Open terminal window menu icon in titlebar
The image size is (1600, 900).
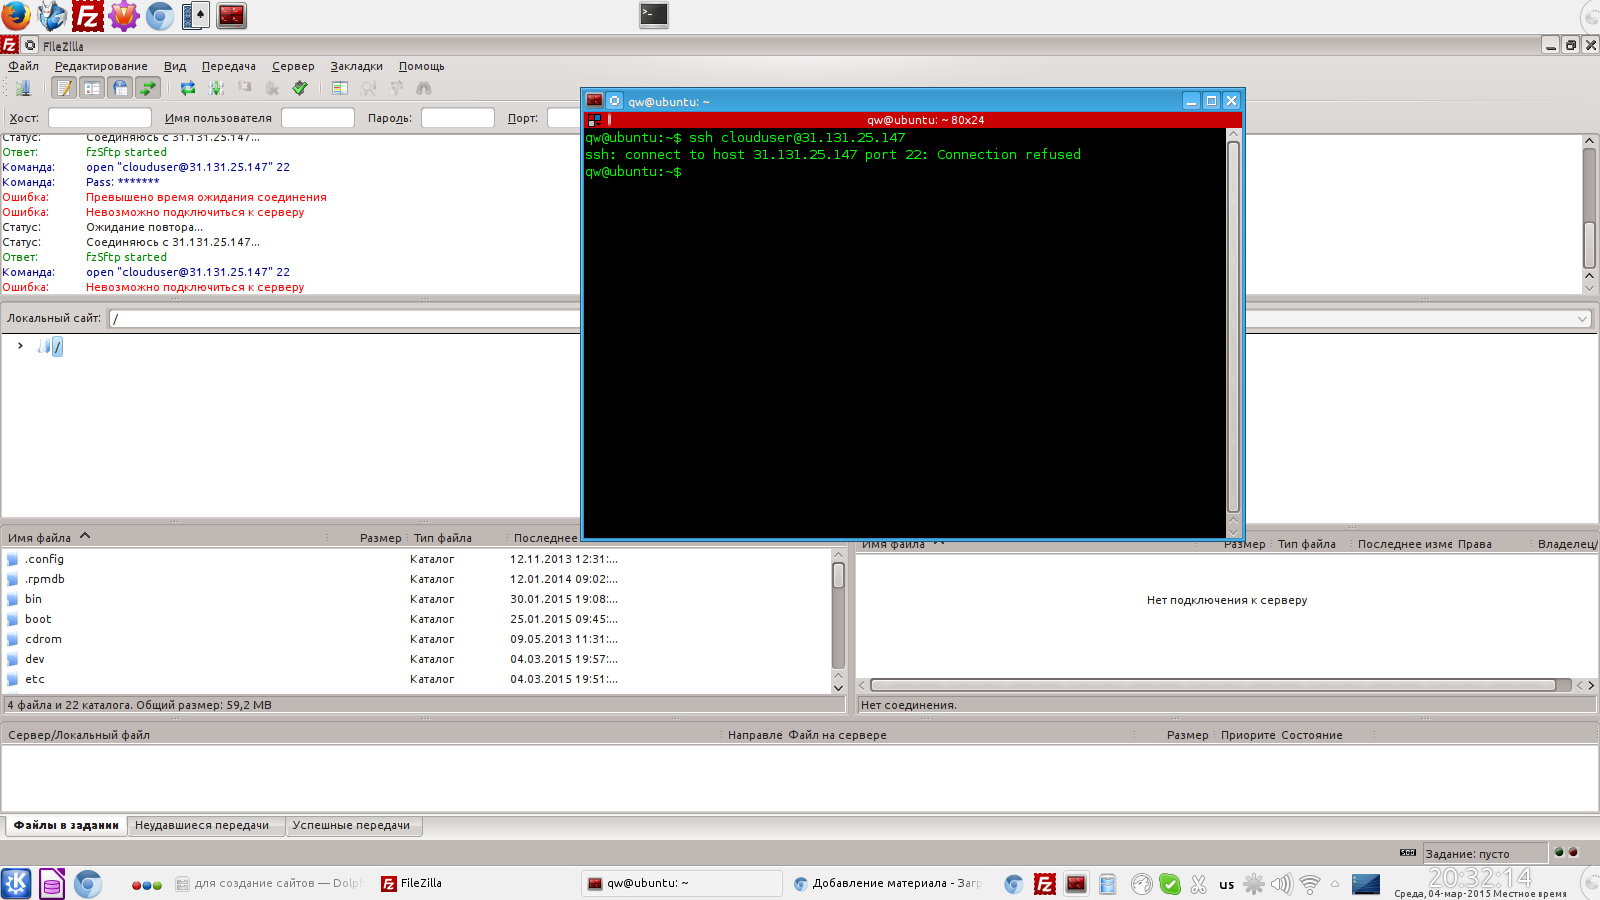click(594, 101)
